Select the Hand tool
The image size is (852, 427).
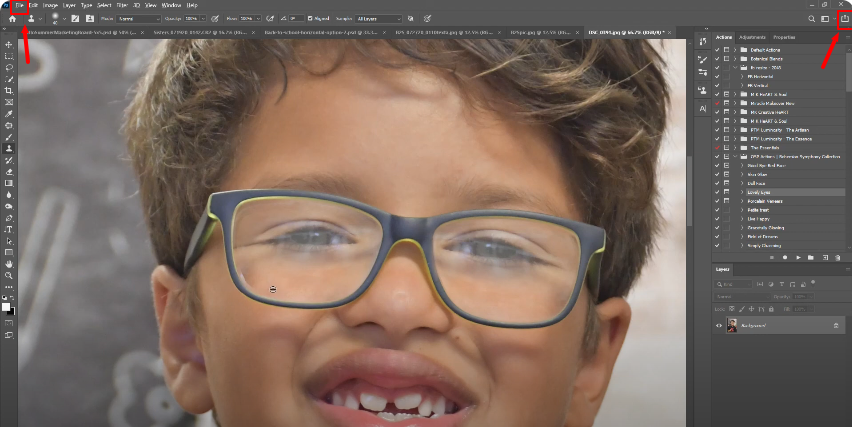9,264
